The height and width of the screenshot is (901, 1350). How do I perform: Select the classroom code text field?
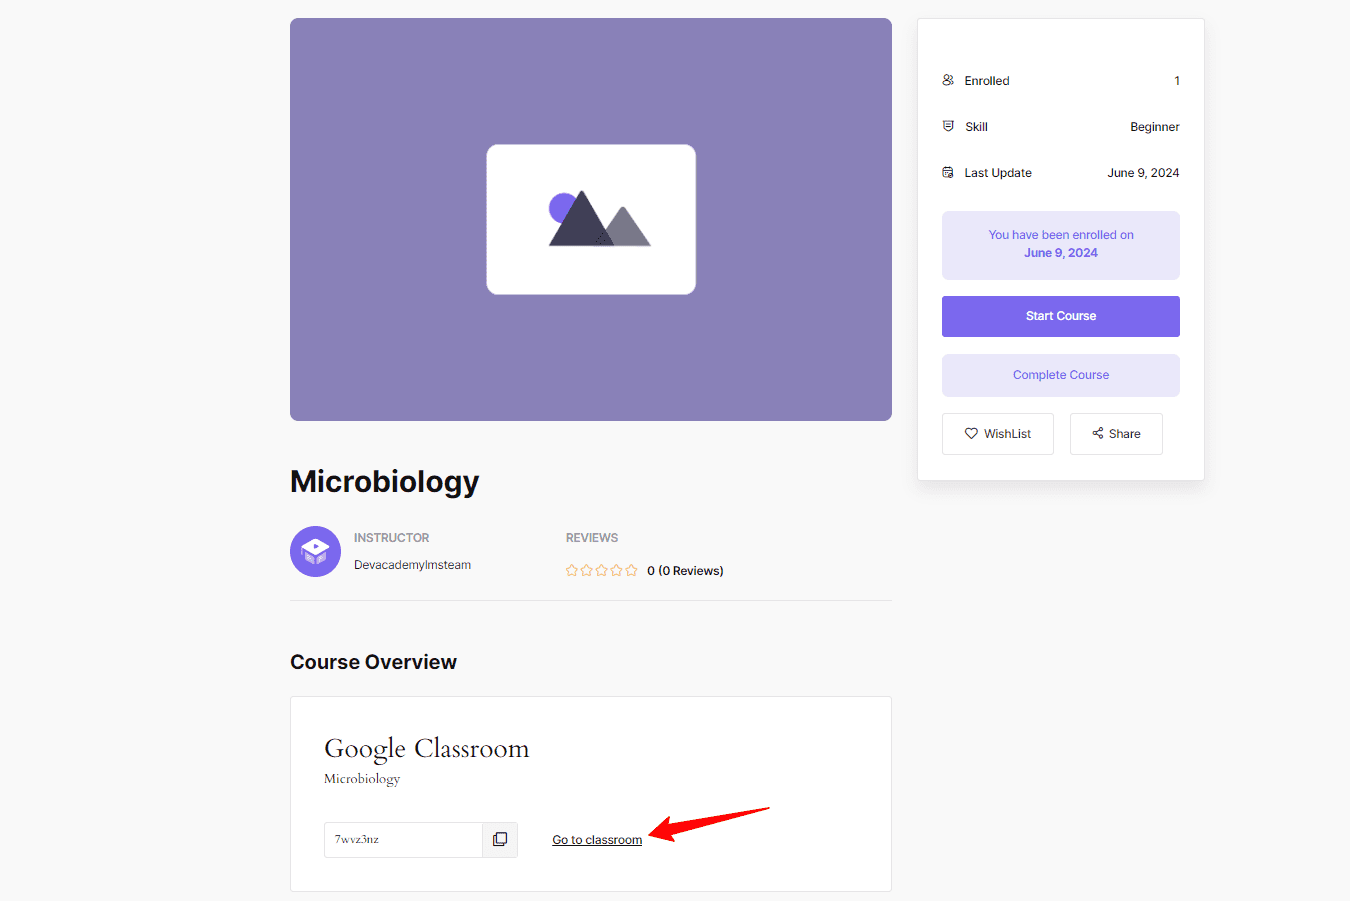403,839
